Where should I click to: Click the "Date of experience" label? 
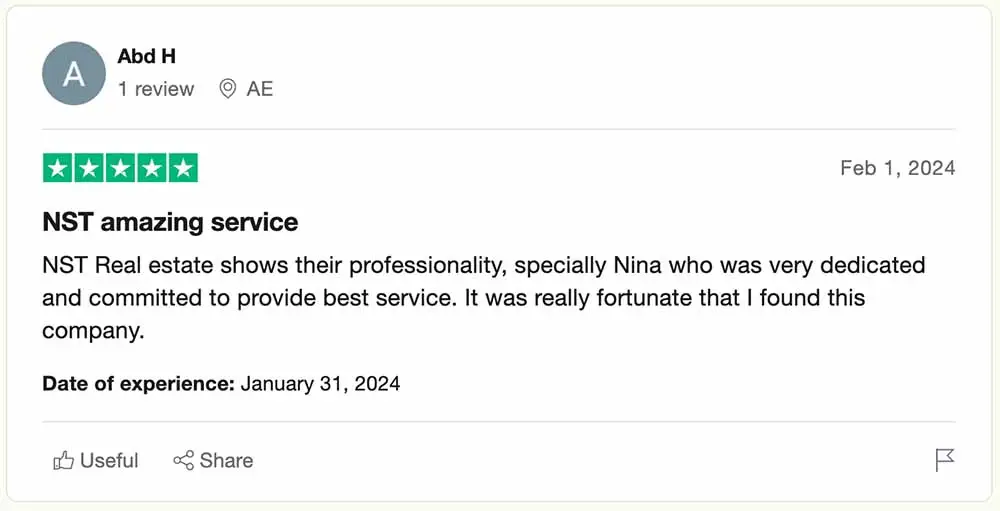point(138,383)
